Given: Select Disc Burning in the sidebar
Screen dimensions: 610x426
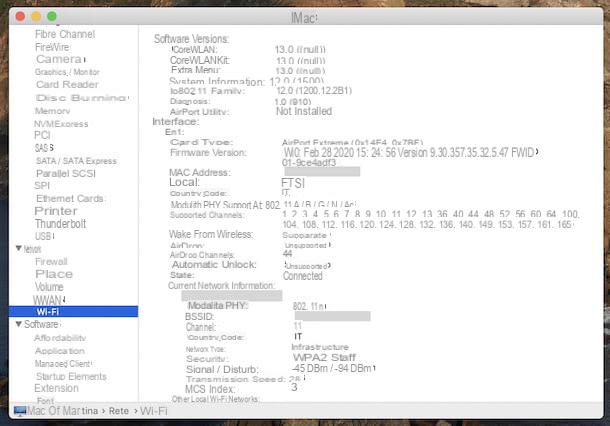Looking at the screenshot, I should (x=82, y=98).
